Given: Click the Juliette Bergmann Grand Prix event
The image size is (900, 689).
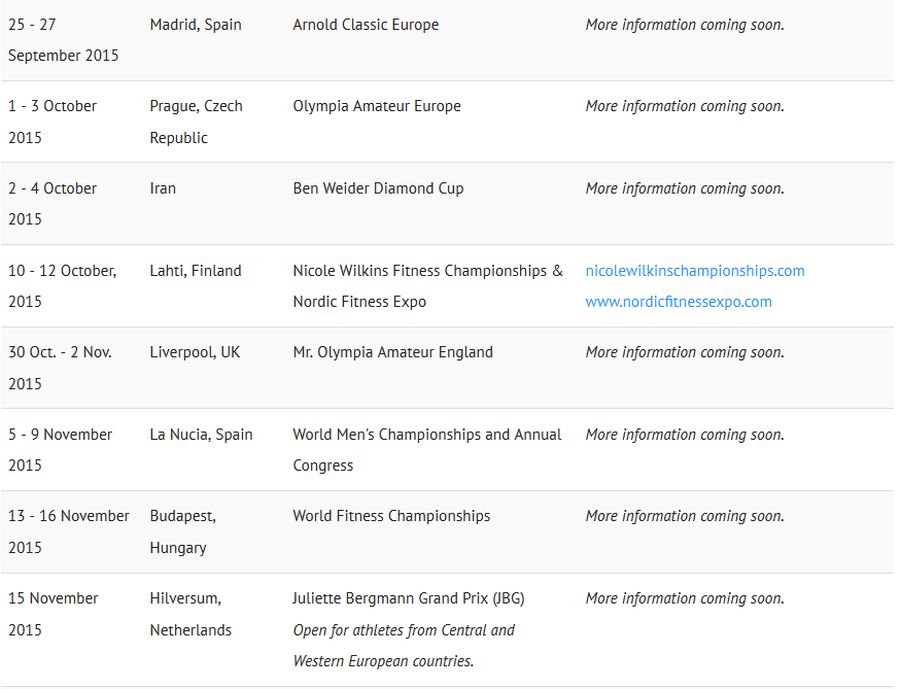Looking at the screenshot, I should (408, 599).
